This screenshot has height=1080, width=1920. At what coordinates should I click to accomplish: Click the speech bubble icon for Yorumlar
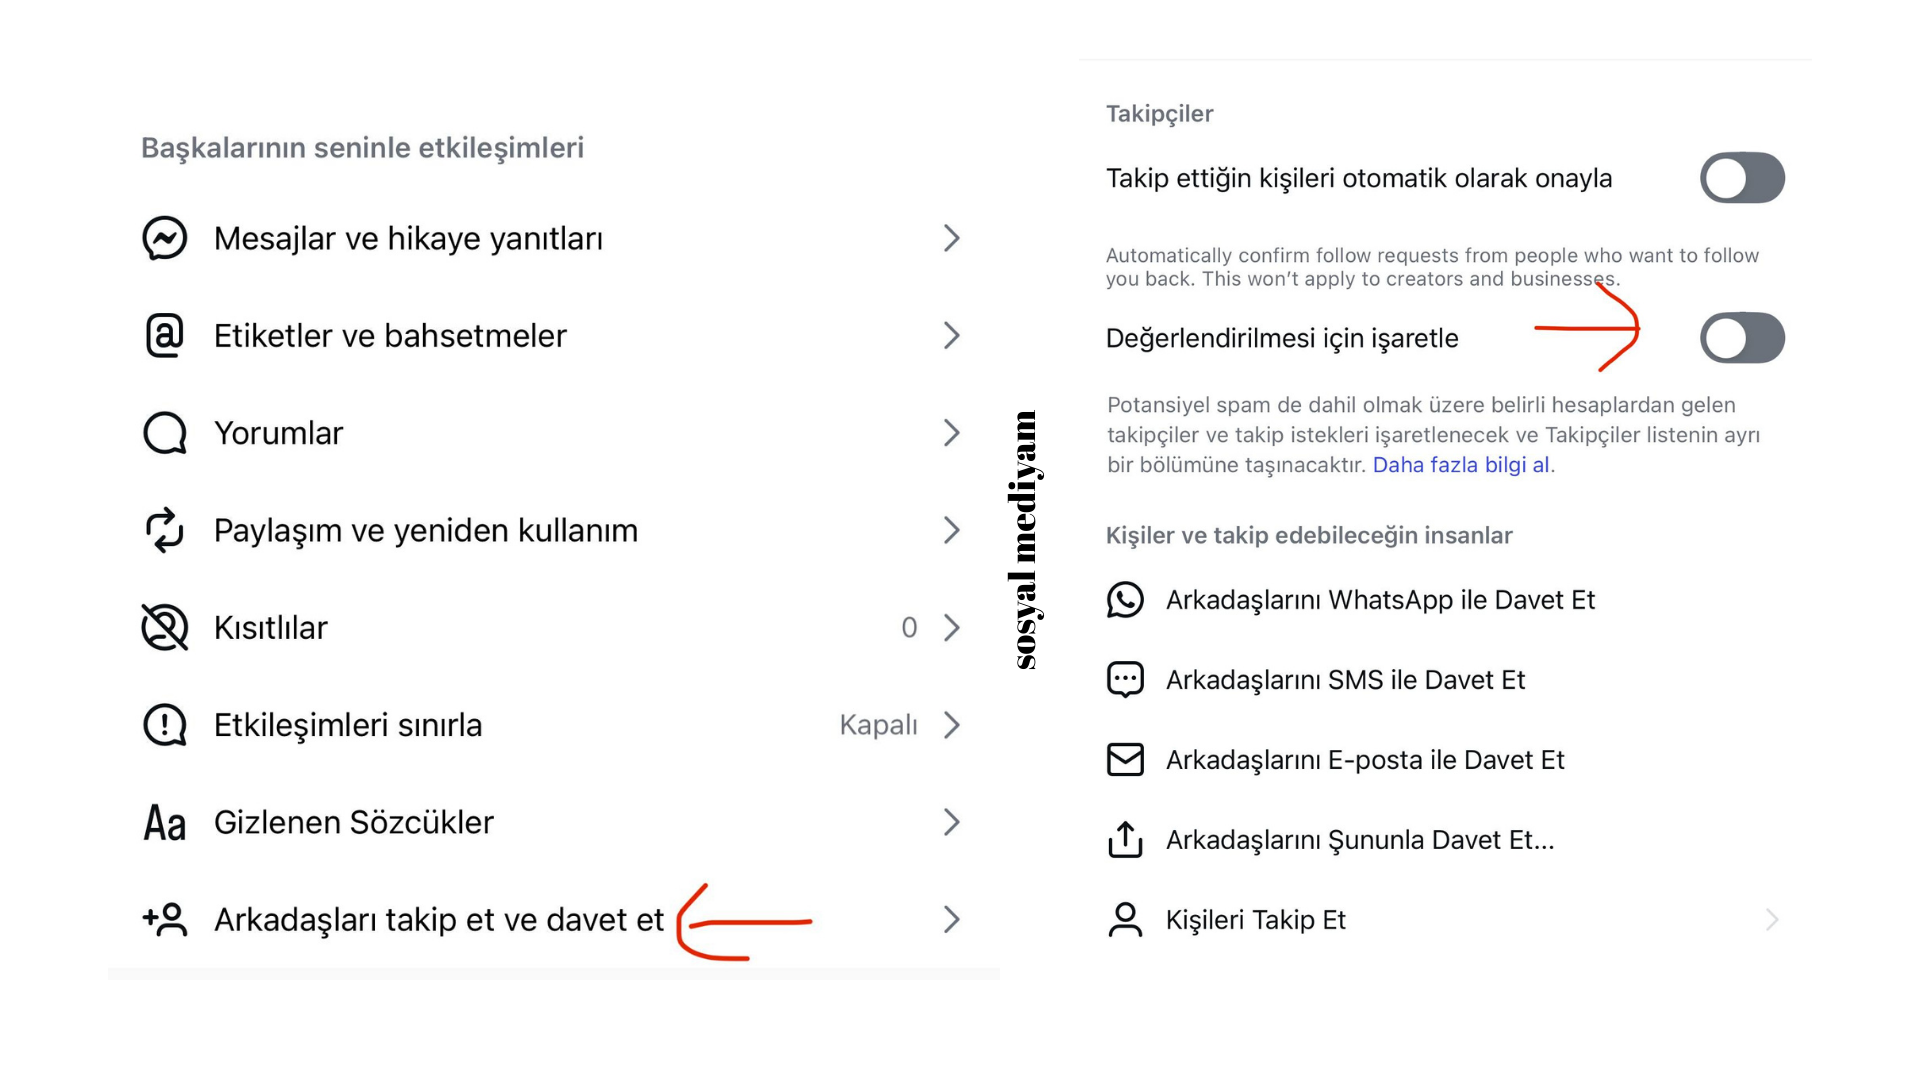[165, 433]
